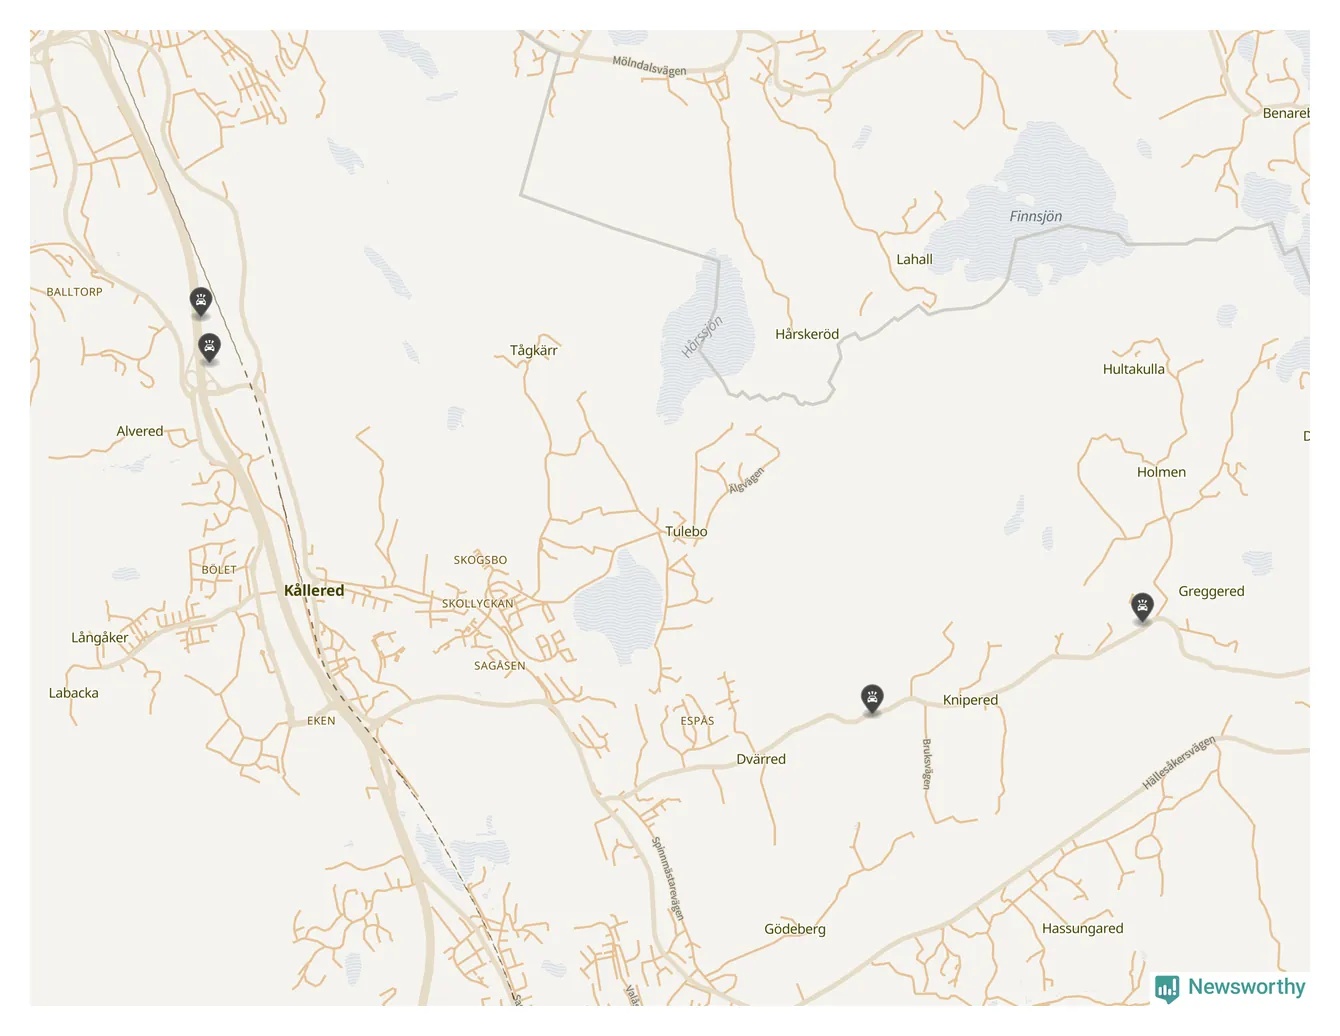This screenshot has height=1036, width=1340.
Task: Select the Gödeberg place label
Action: point(795,929)
